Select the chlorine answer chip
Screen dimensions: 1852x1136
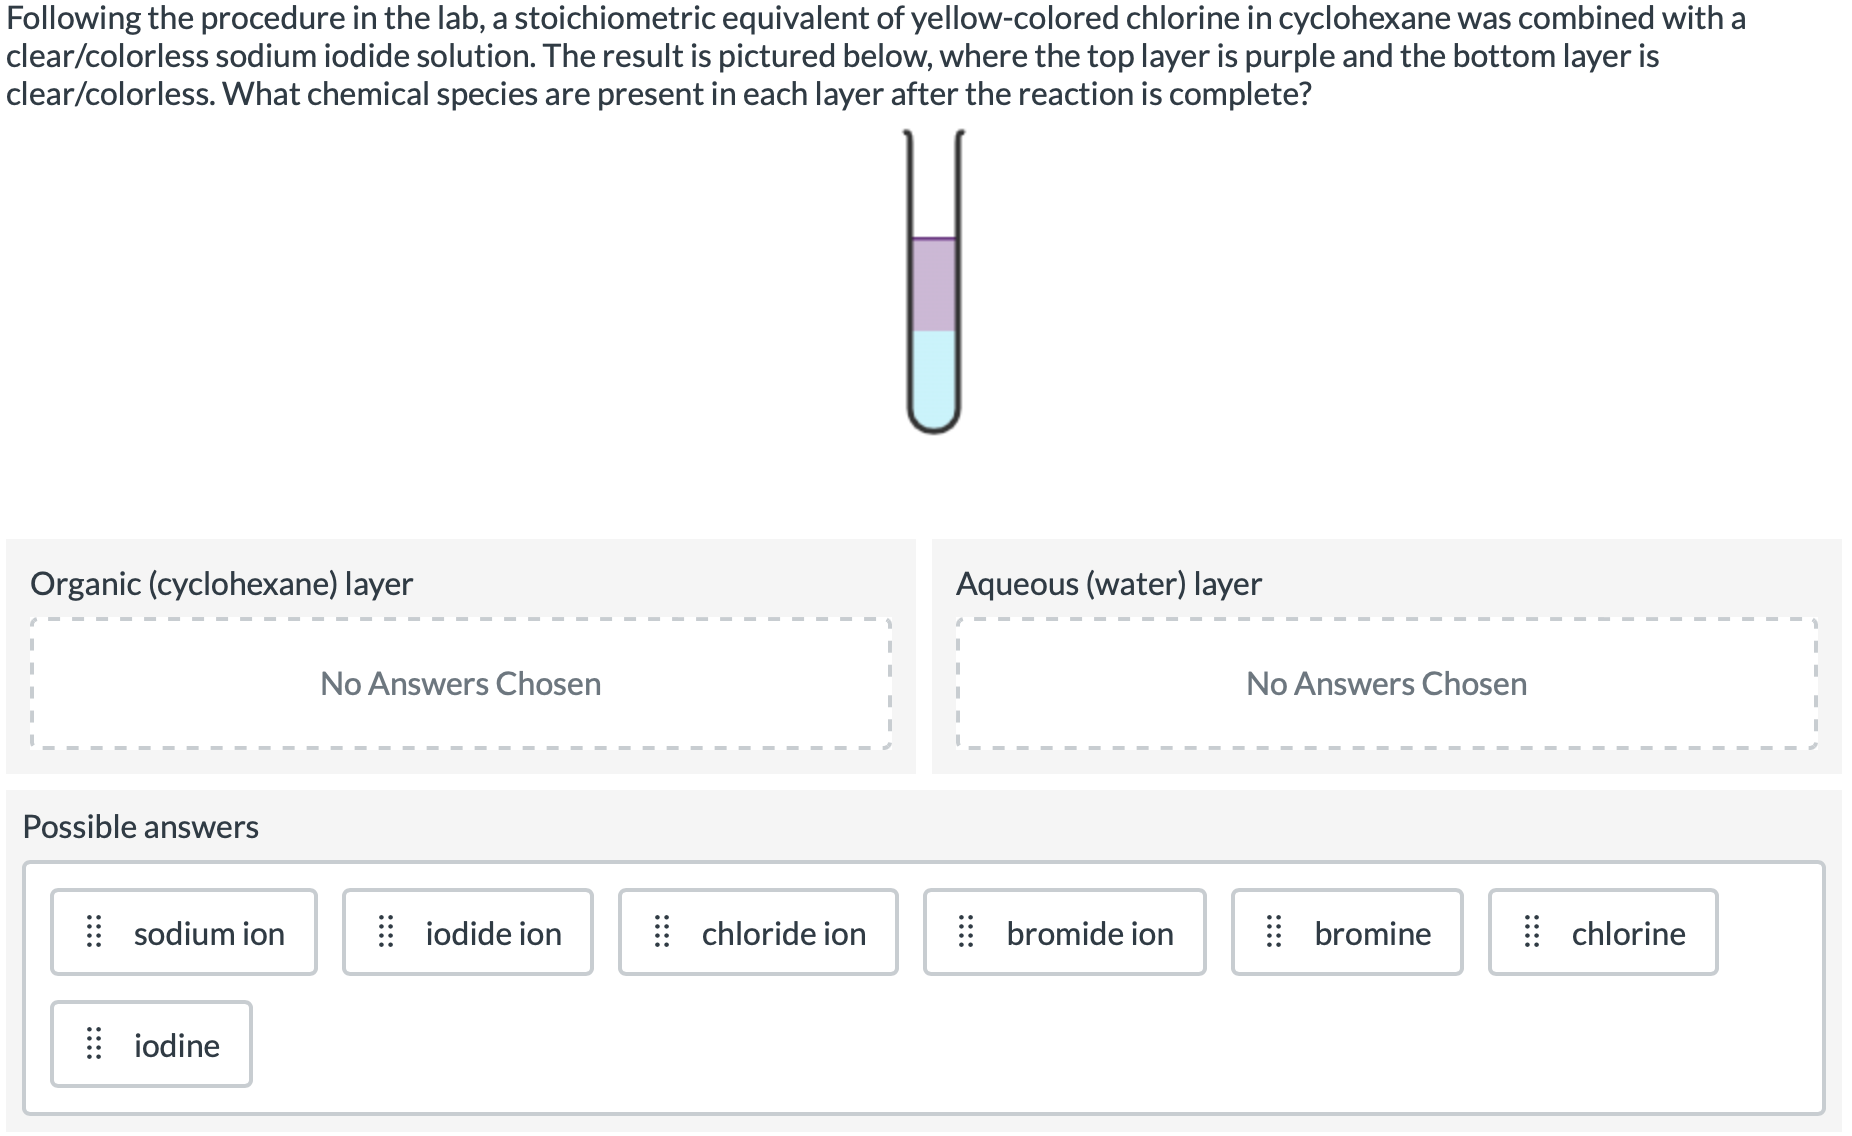[1603, 932]
